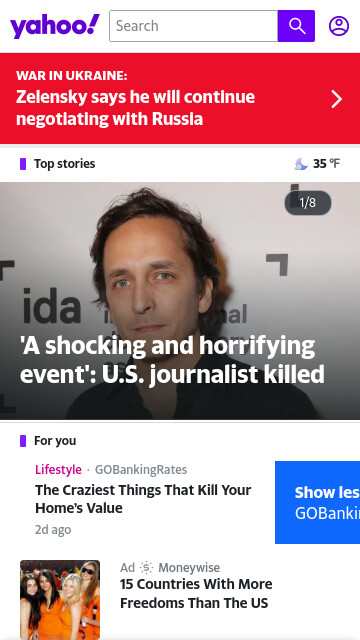Click the Yahoo logo

point(55,26)
